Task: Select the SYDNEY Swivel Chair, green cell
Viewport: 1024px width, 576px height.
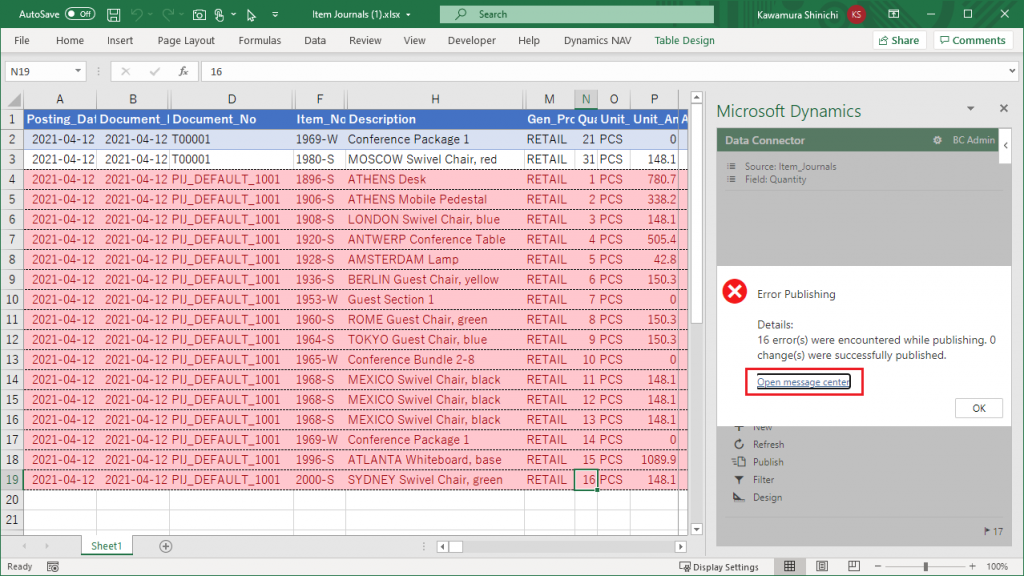Action: point(435,480)
